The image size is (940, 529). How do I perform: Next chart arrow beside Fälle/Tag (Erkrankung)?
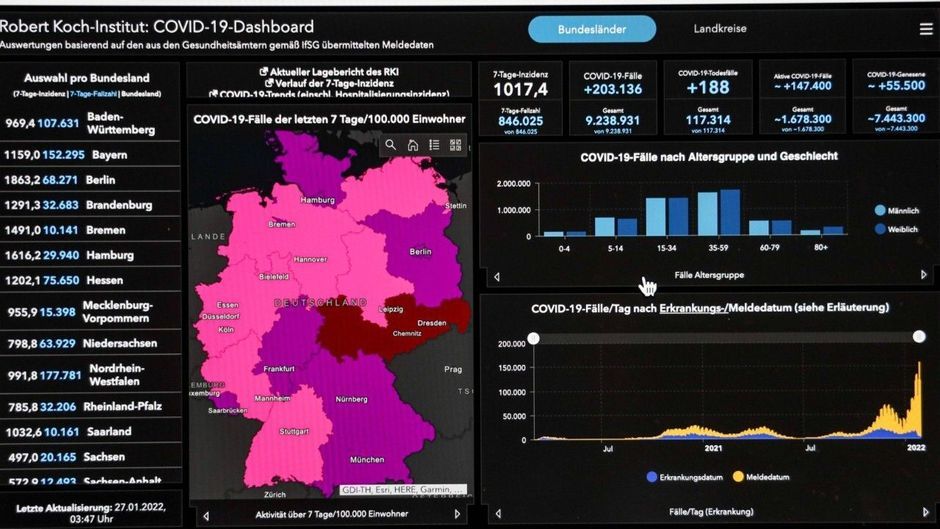click(x=926, y=512)
